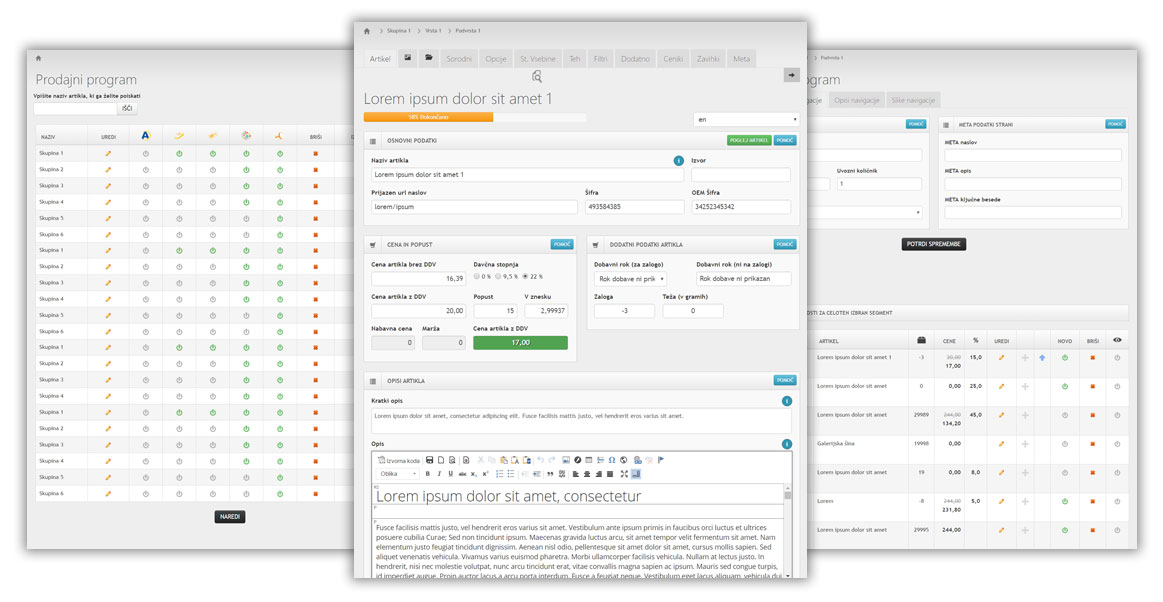Screen dimensions: 1163x602
Task: Delete the Galerijska šina article row
Action: pos(1093,444)
